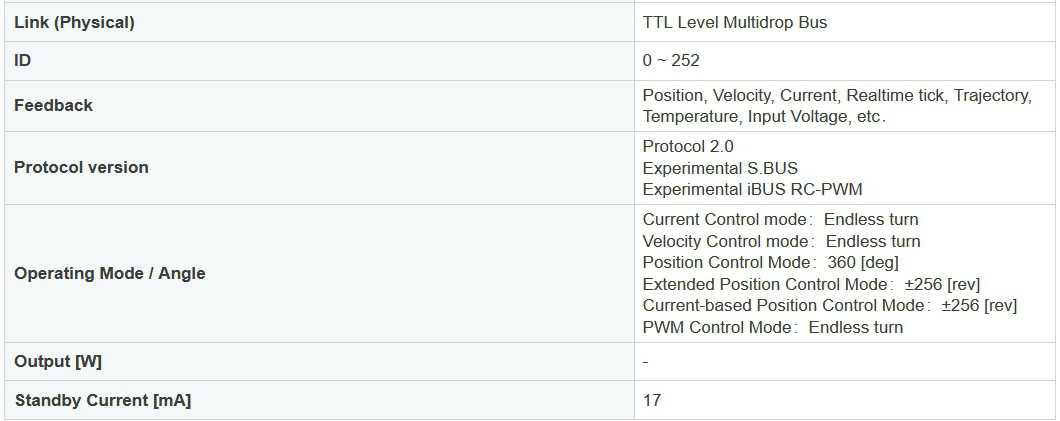Click the feedback text starting with "Position, Velocity"
This screenshot has width=1060, height=421.
[x=836, y=96]
